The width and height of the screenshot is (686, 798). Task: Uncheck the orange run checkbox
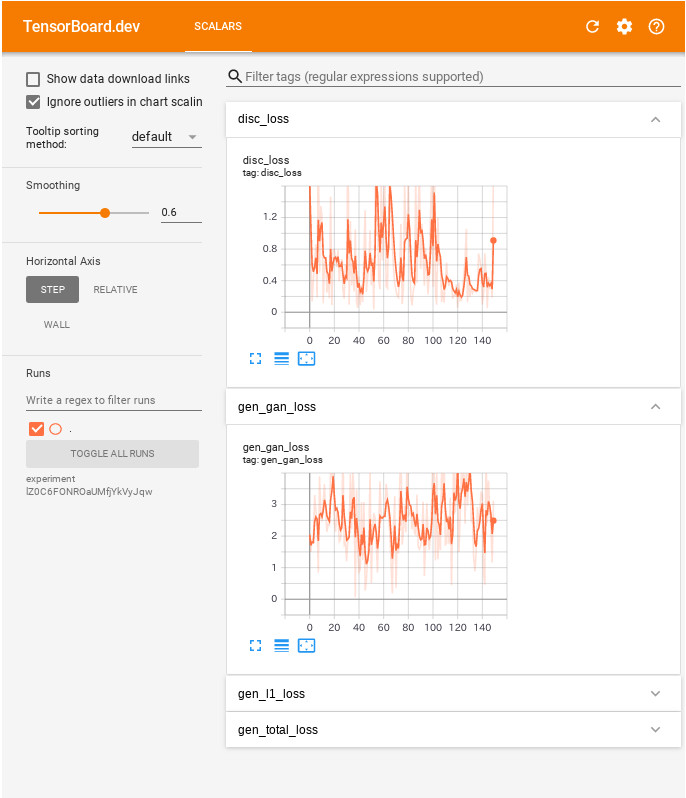coord(36,429)
